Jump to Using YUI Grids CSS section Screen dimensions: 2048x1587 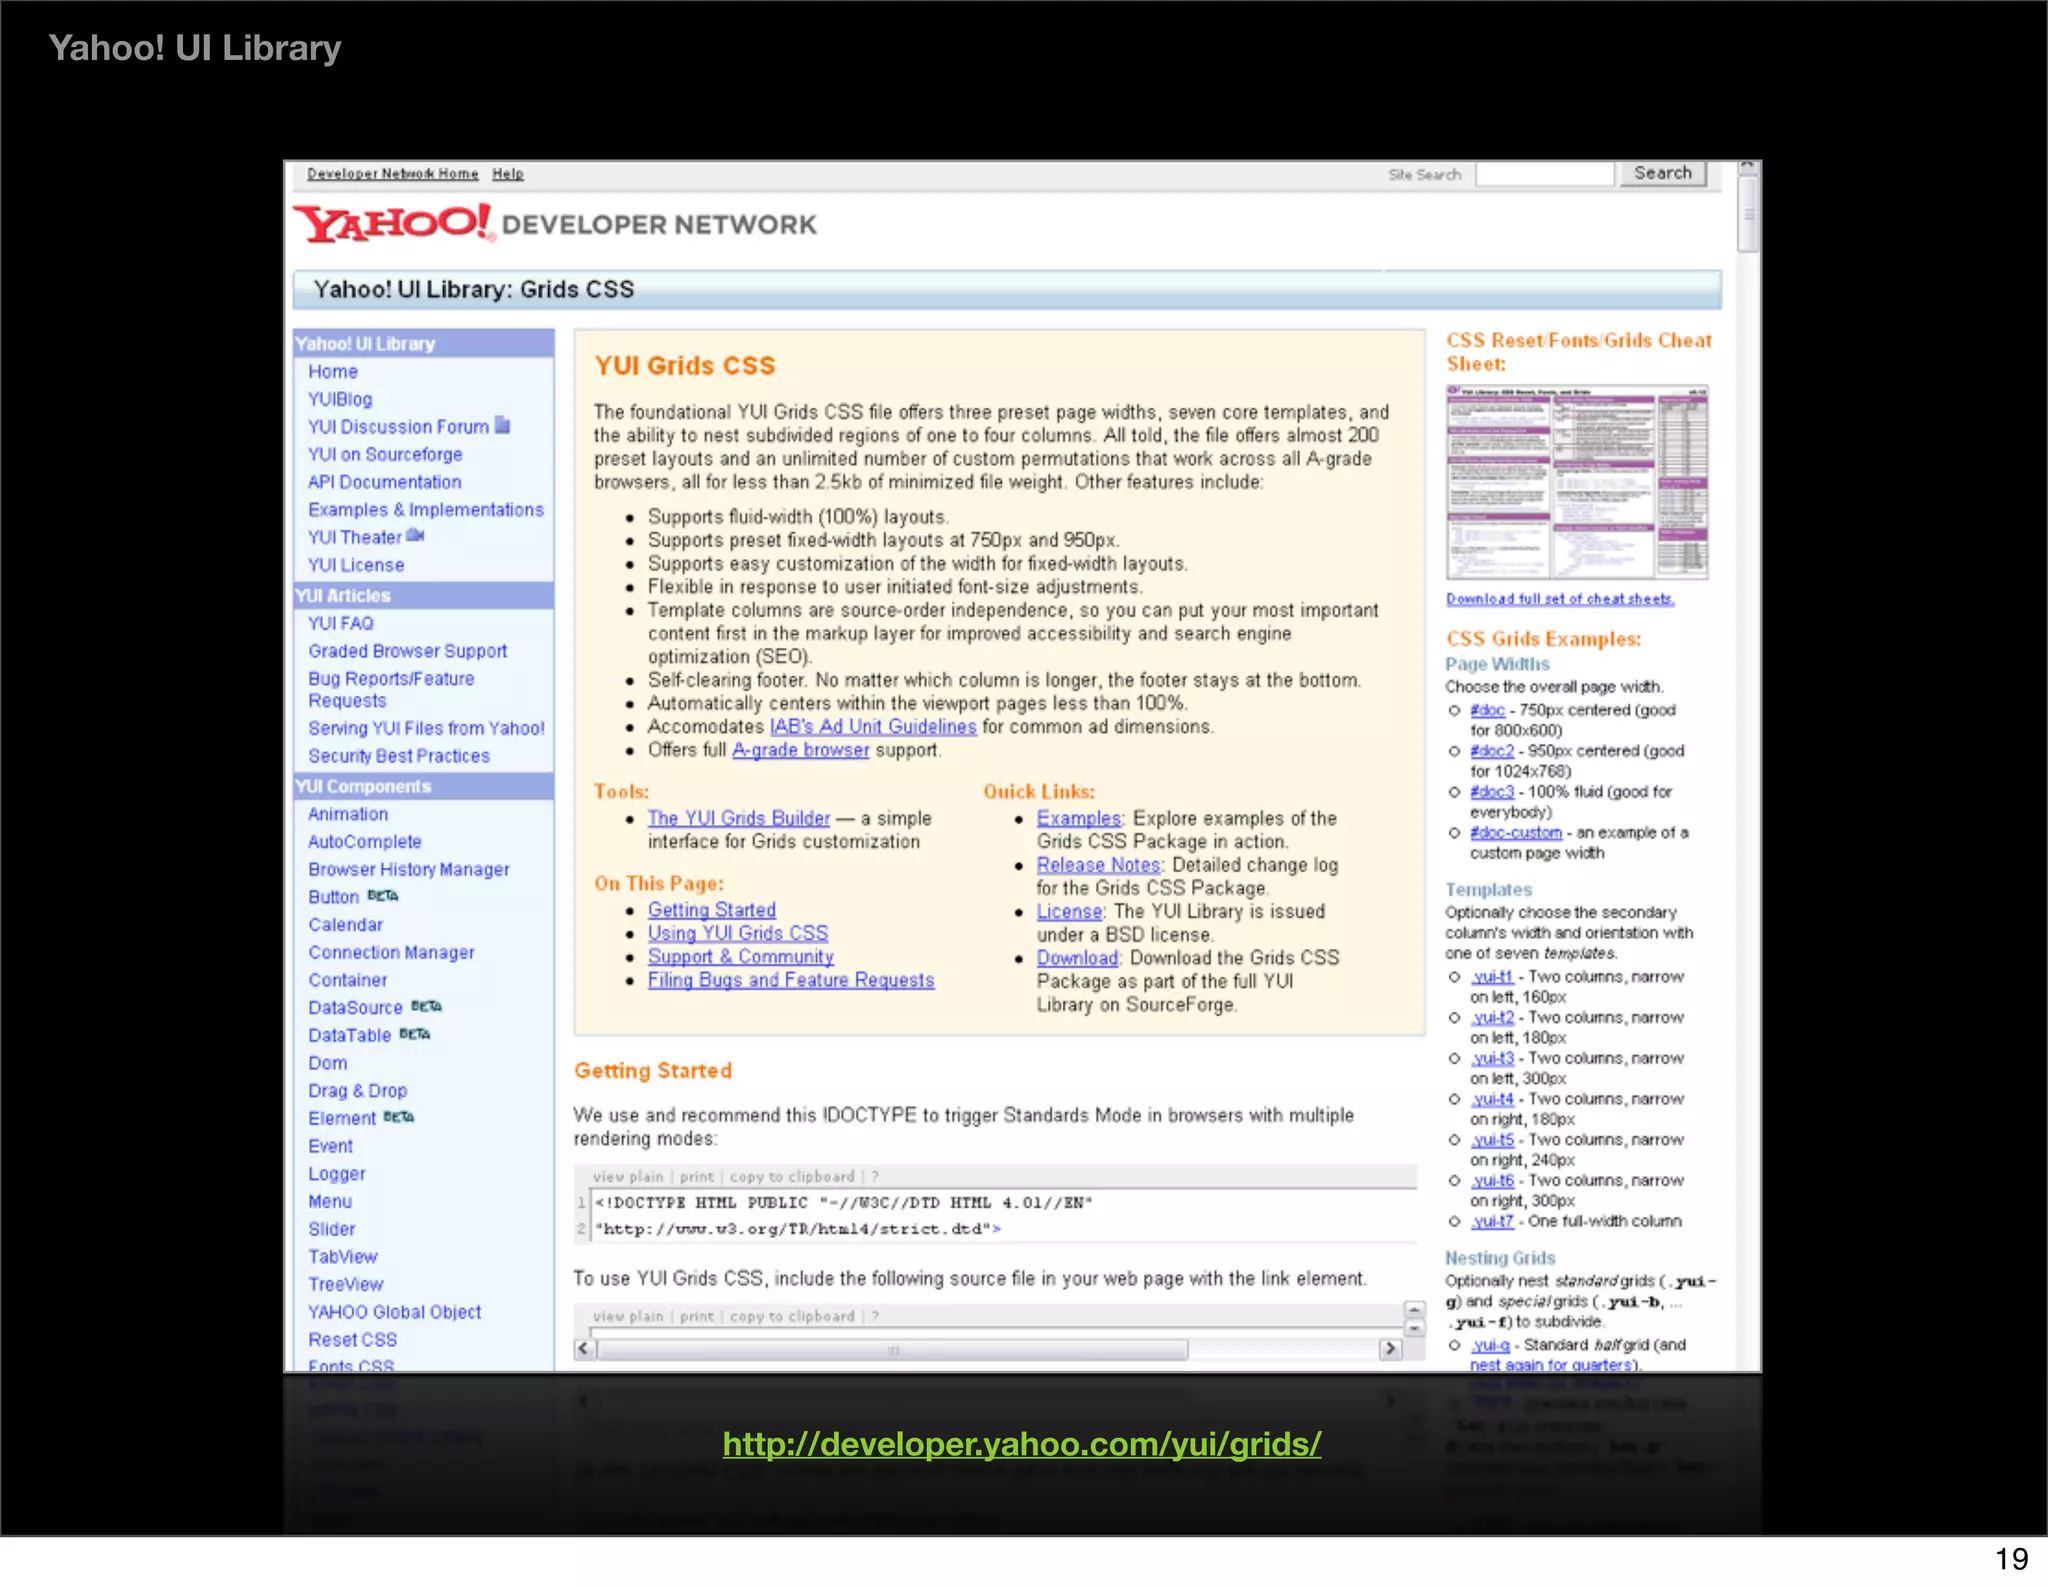click(738, 933)
